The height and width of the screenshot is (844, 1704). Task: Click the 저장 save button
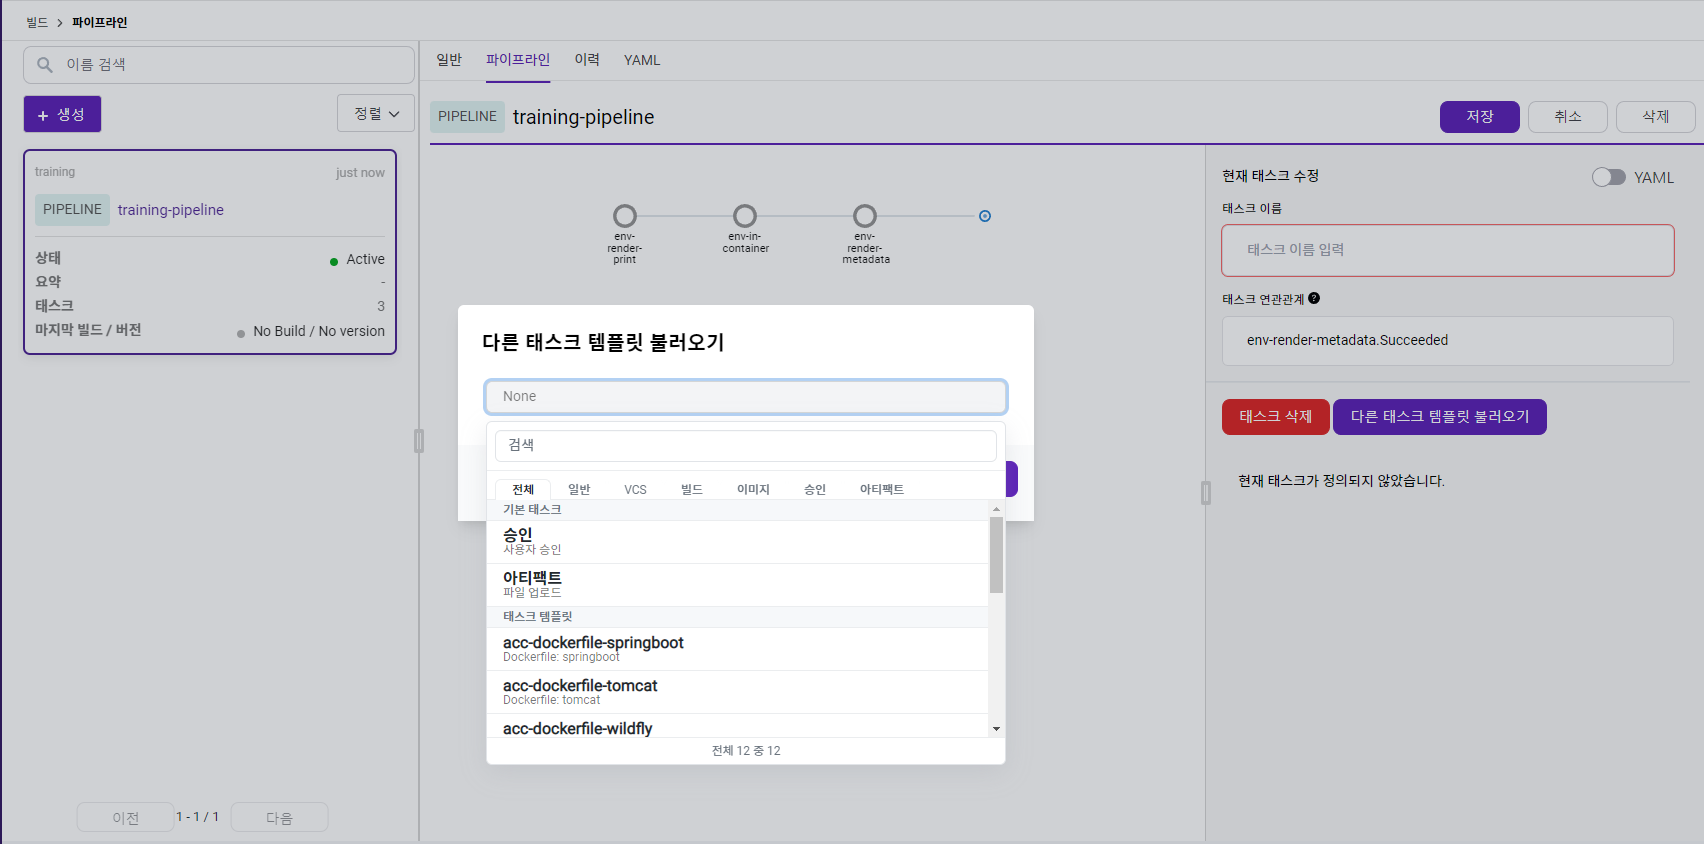[1480, 117]
